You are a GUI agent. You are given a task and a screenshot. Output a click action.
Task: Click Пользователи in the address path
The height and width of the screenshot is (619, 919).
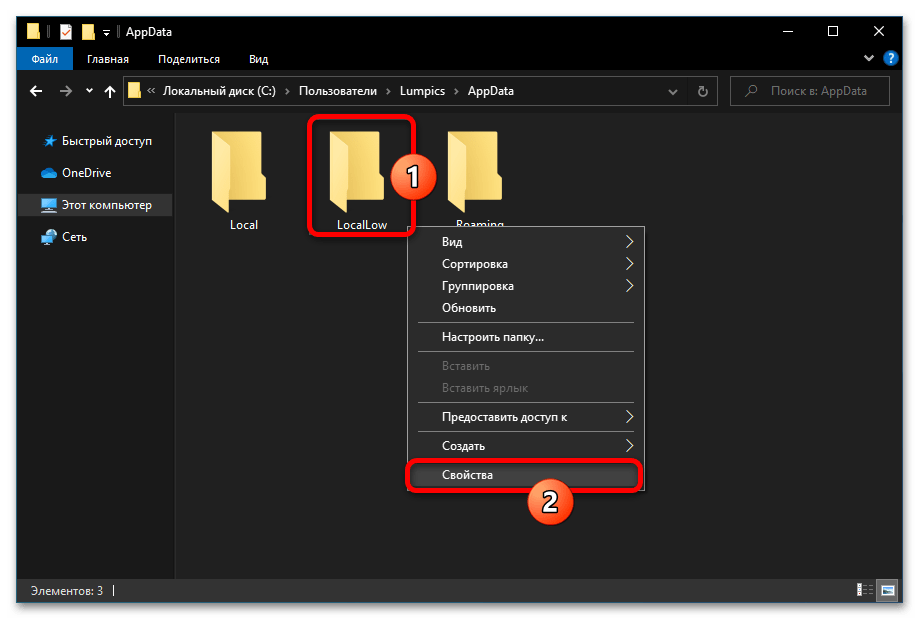click(338, 91)
